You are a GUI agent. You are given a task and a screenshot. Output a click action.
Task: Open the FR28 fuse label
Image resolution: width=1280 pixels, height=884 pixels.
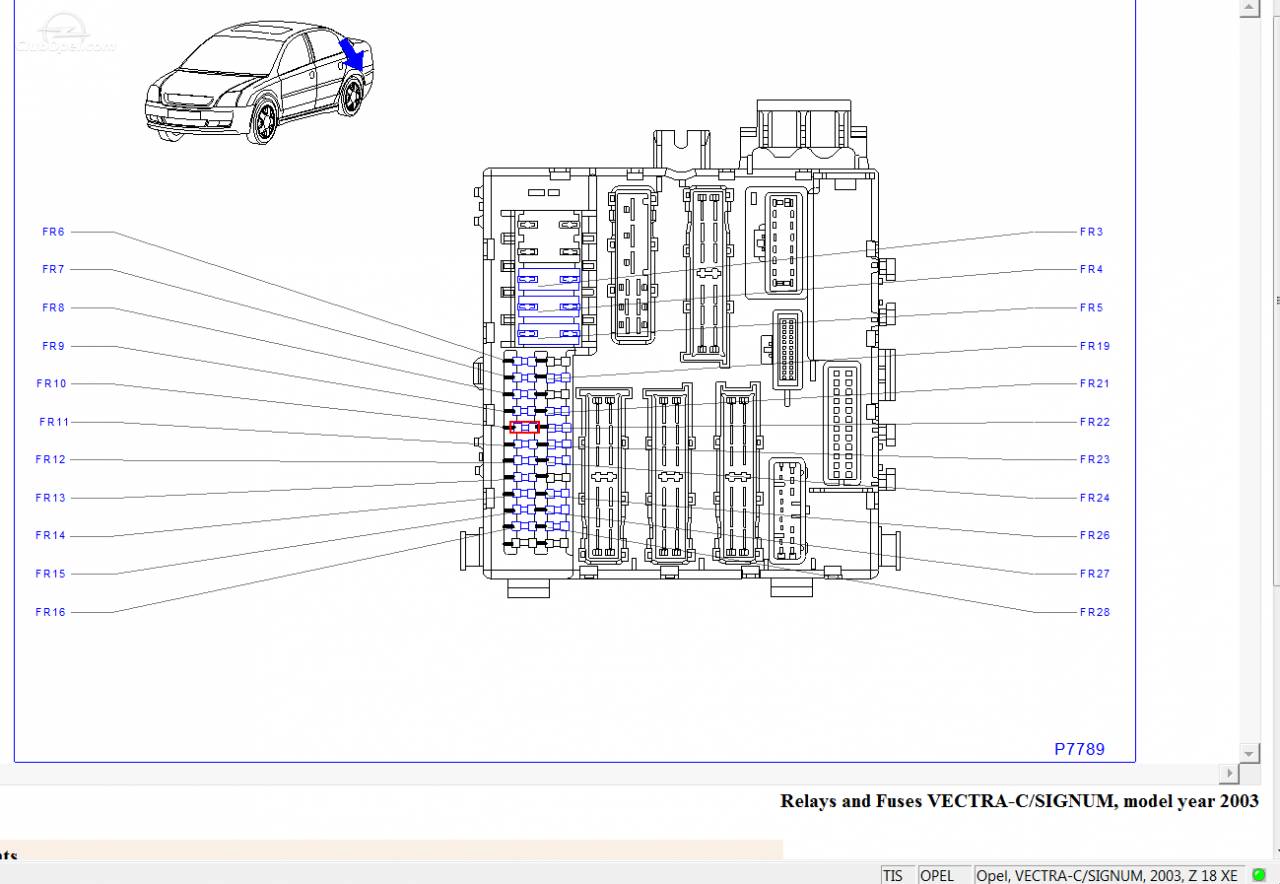click(x=1095, y=612)
